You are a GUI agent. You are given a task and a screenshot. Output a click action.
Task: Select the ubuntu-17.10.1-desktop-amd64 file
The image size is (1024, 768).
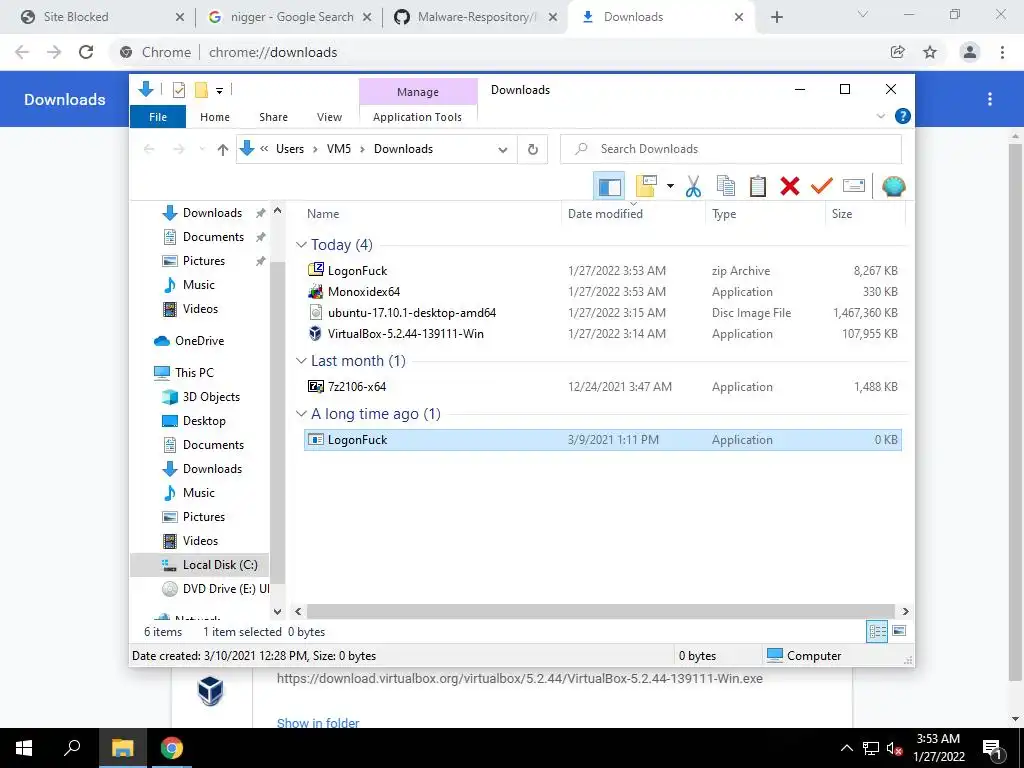coord(602,313)
